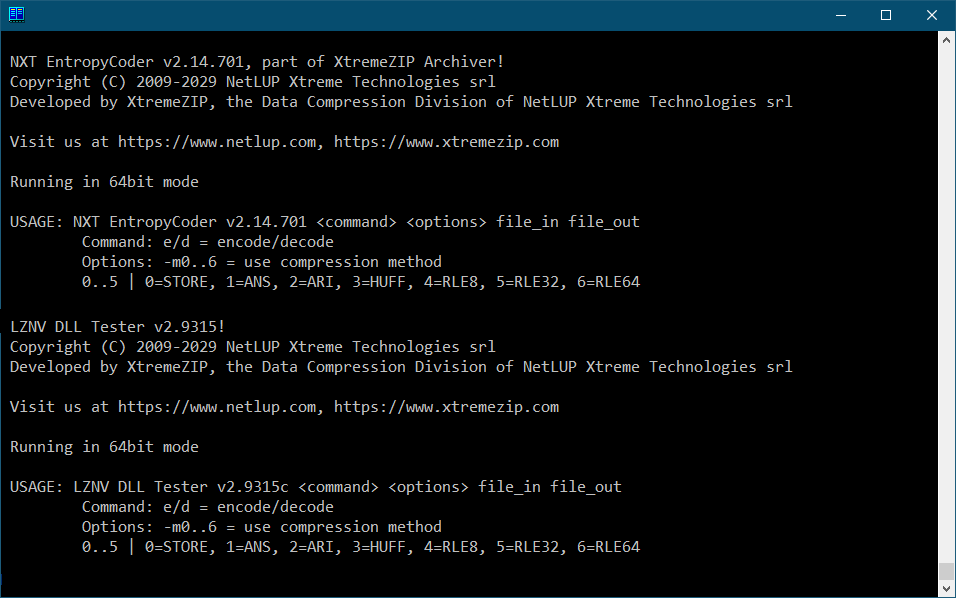Click the scrollbar up arrow

pos(946,40)
